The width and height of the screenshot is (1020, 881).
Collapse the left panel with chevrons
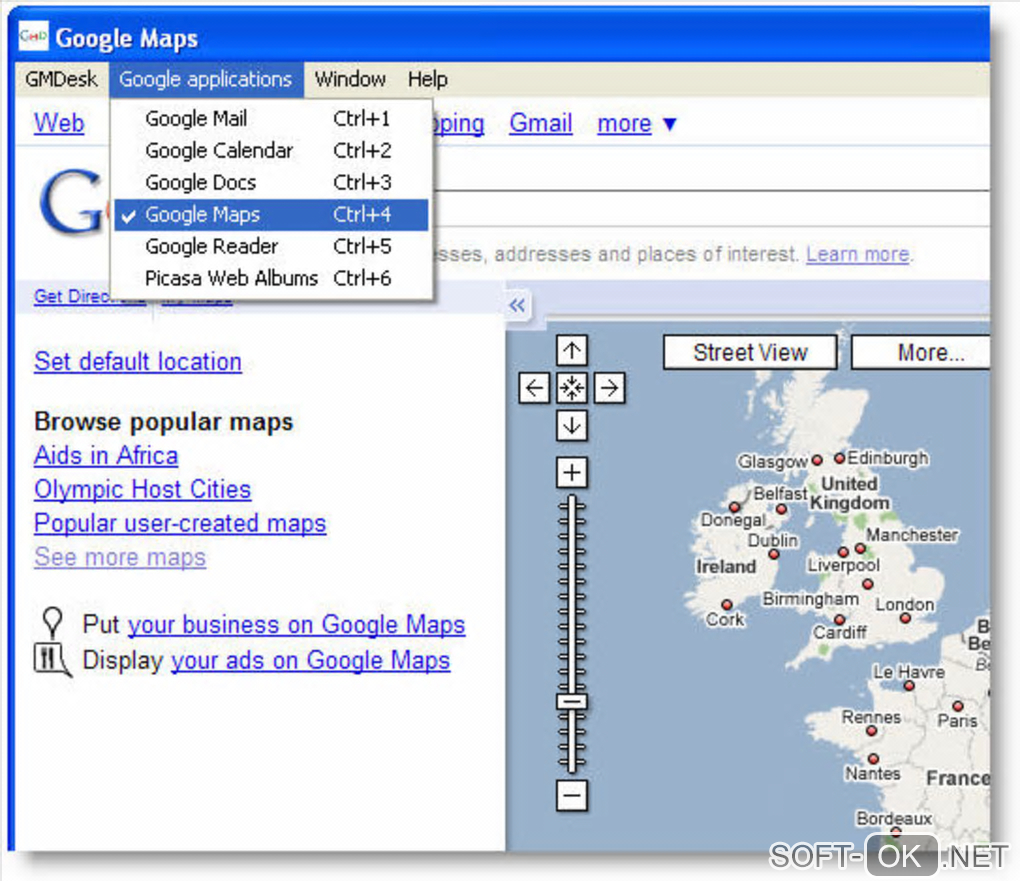[x=517, y=306]
